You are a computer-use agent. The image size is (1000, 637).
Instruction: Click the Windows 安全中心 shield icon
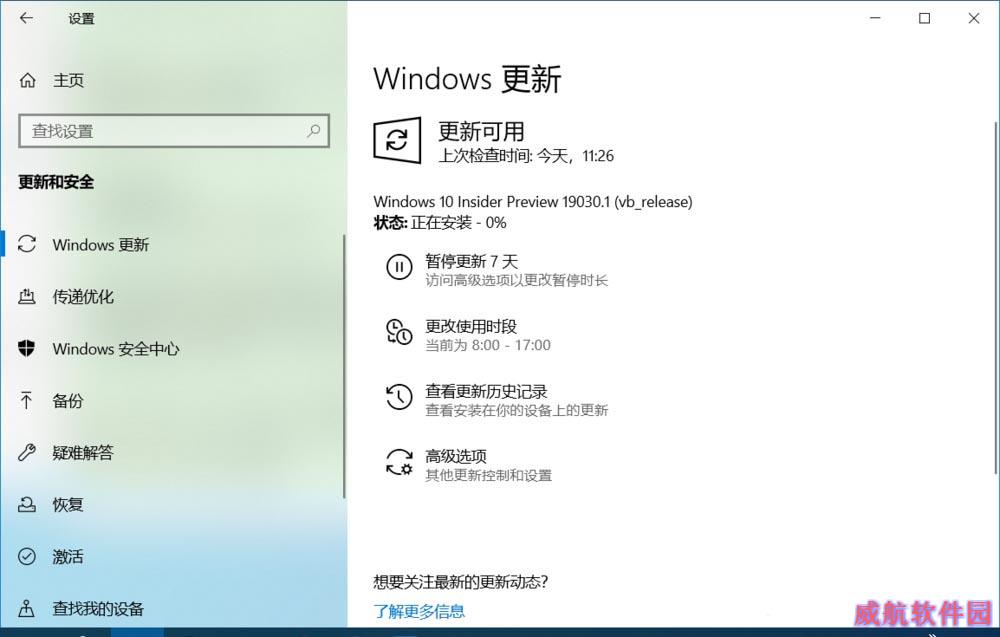[x=27, y=349]
